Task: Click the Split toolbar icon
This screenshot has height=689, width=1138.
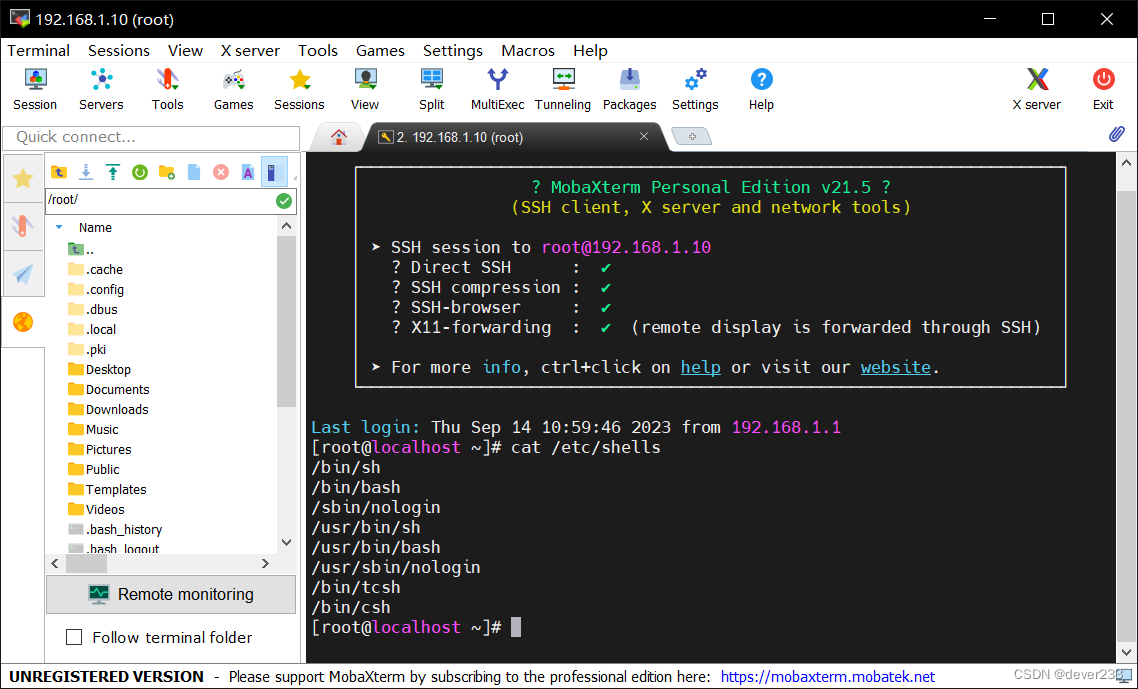Action: tap(431, 89)
